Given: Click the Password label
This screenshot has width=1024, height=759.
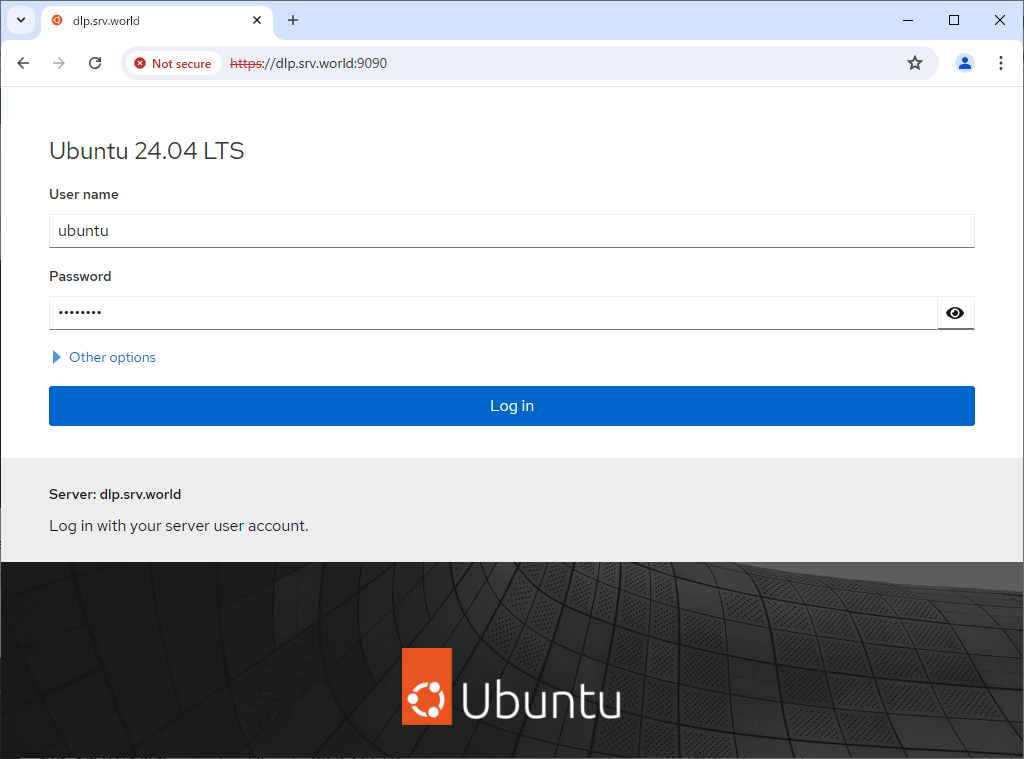Looking at the screenshot, I should point(80,276).
